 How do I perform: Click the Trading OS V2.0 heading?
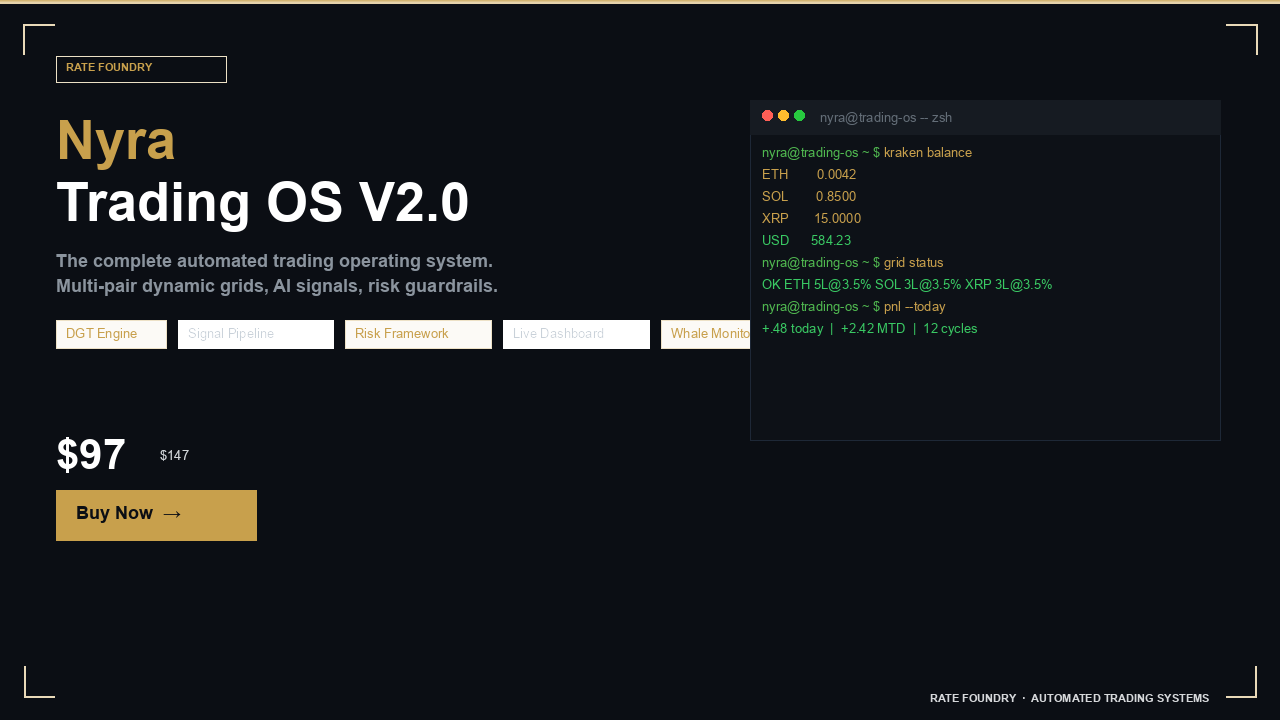coord(263,203)
